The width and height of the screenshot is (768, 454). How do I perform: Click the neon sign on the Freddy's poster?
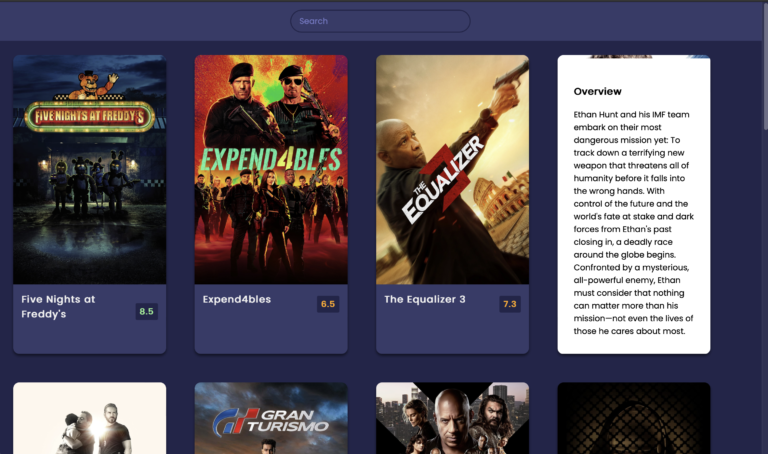(x=90, y=116)
